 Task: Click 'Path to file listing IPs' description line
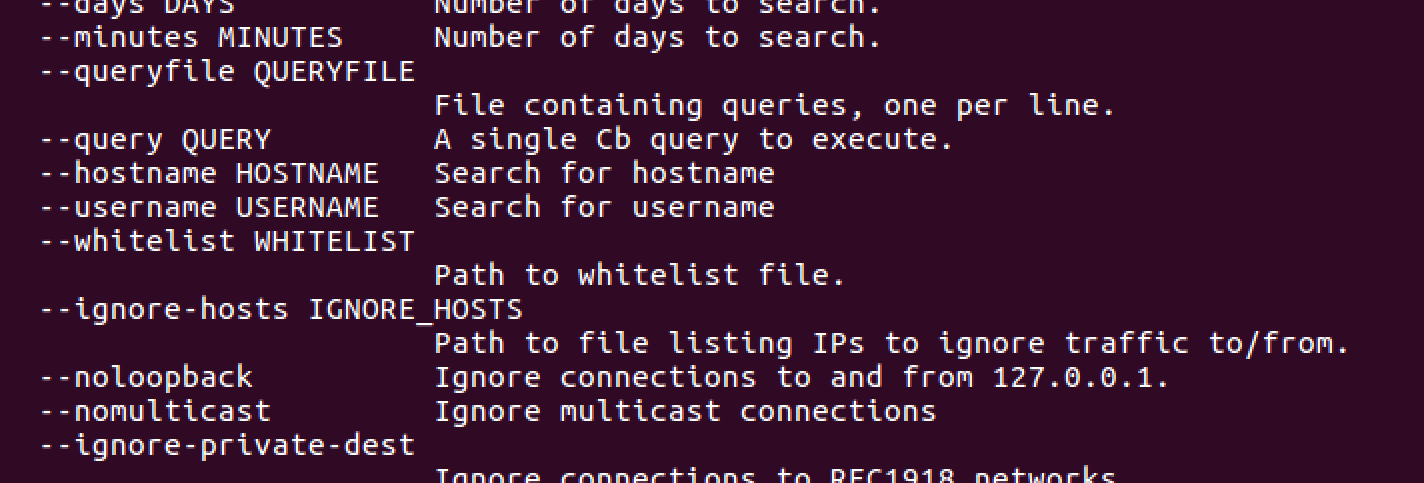click(x=891, y=344)
